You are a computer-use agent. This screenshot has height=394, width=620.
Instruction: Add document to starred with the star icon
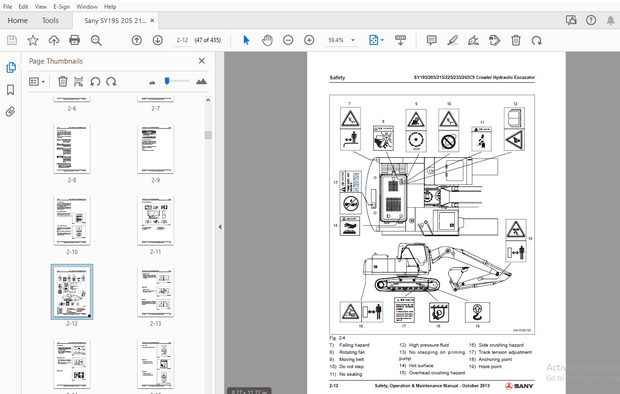pyautogui.click(x=33, y=40)
